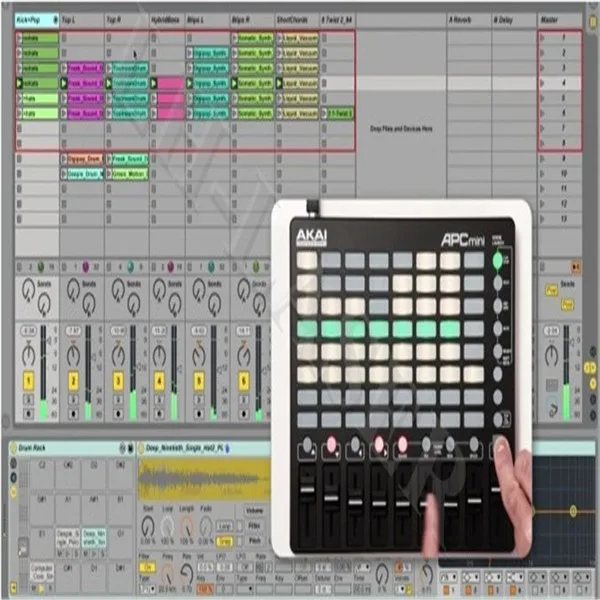Switch to Simpler Pitch tab

254,540
